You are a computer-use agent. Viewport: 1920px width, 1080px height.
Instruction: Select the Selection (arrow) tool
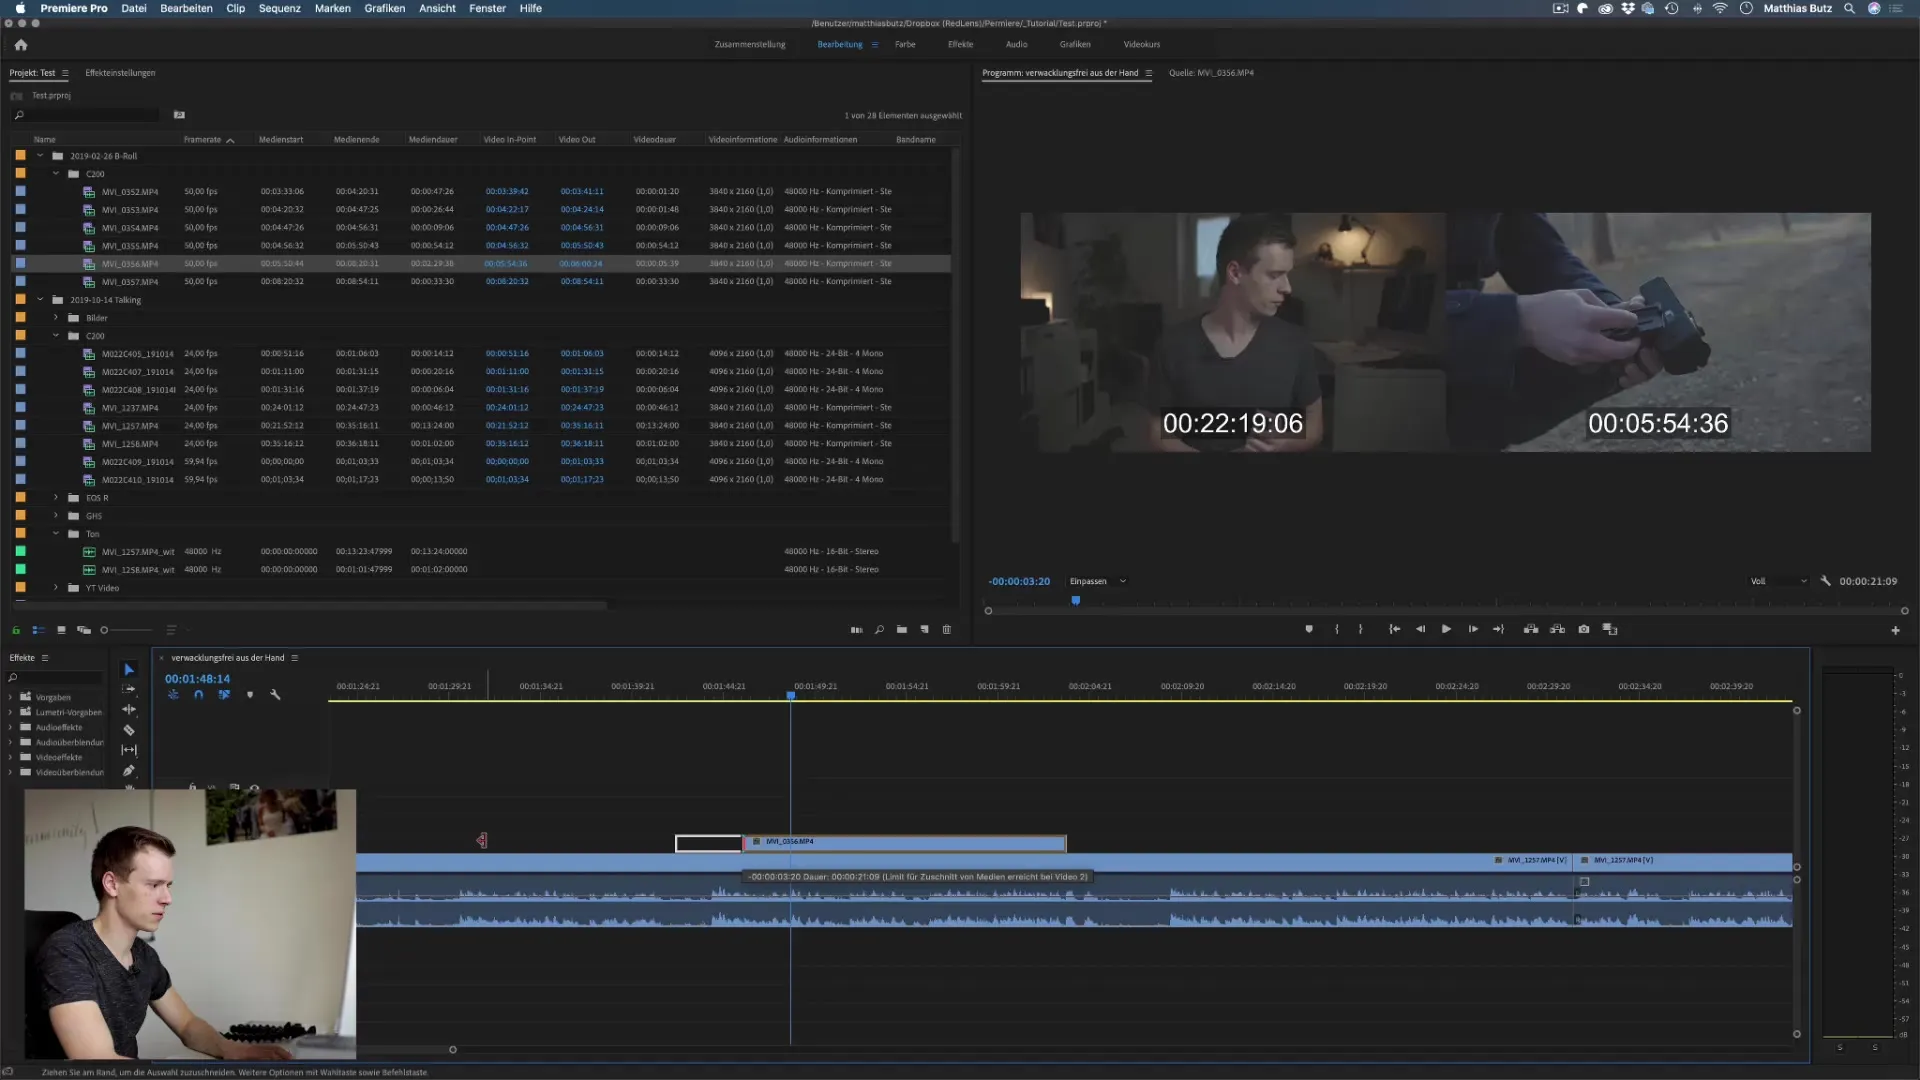tap(129, 669)
